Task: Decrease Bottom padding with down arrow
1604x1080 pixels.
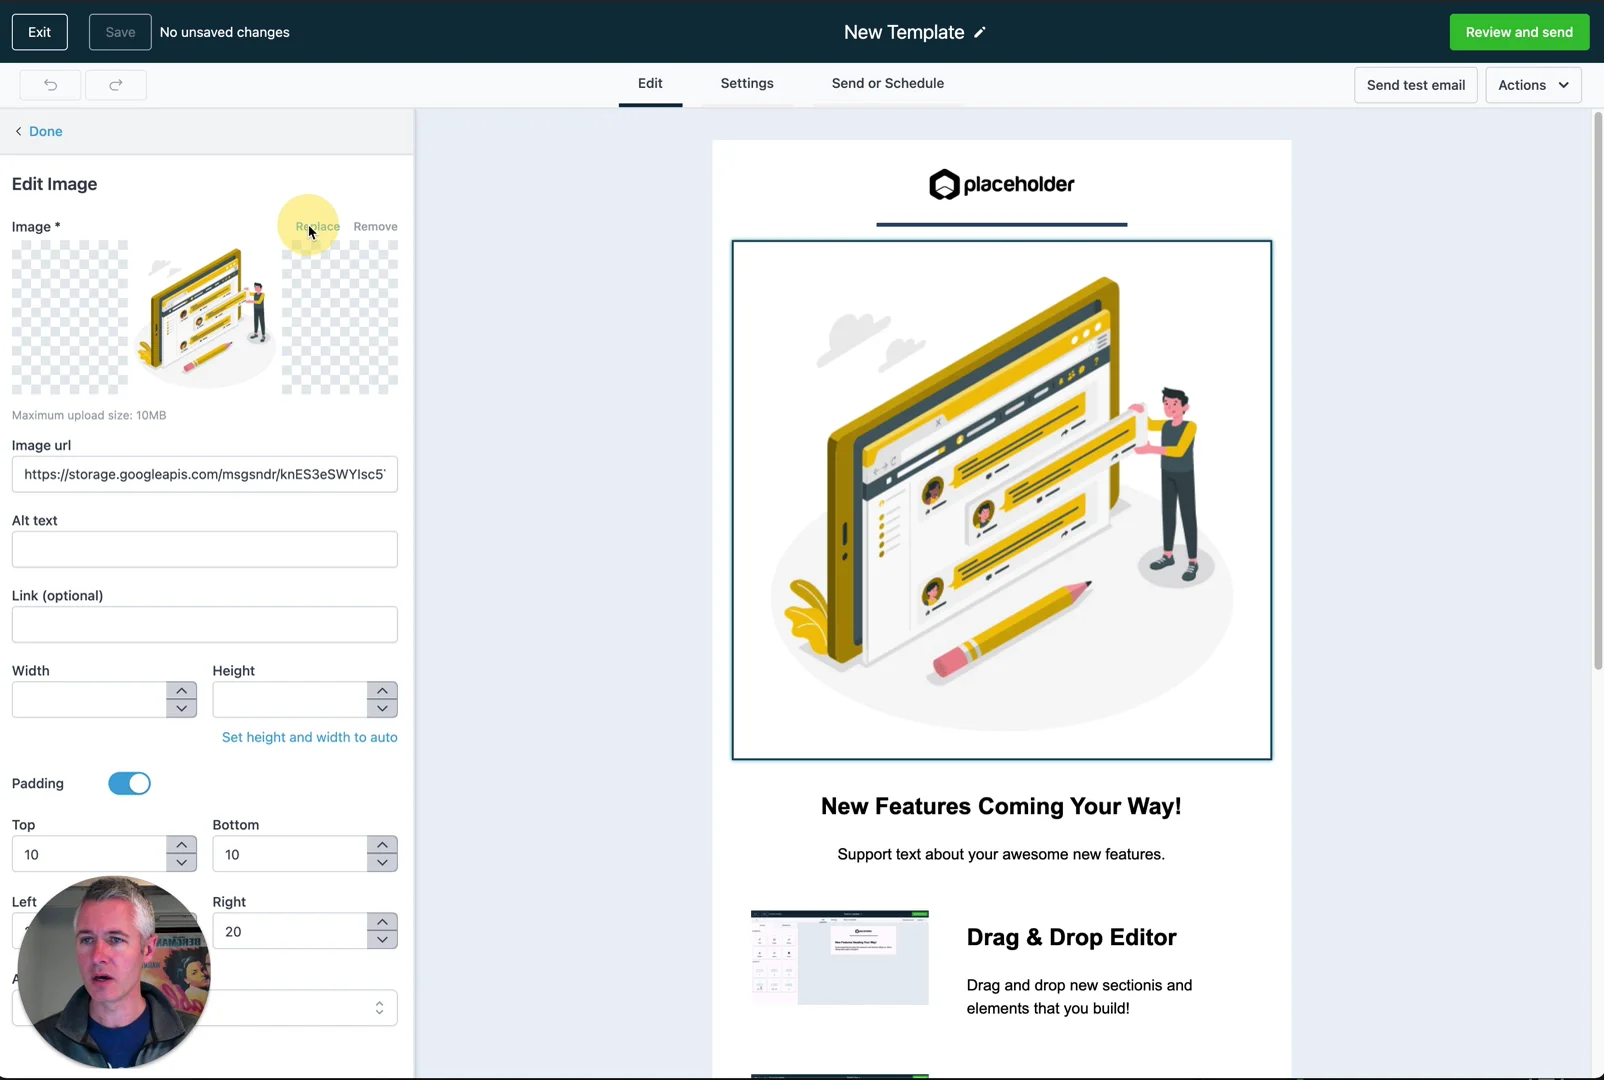Action: point(382,863)
